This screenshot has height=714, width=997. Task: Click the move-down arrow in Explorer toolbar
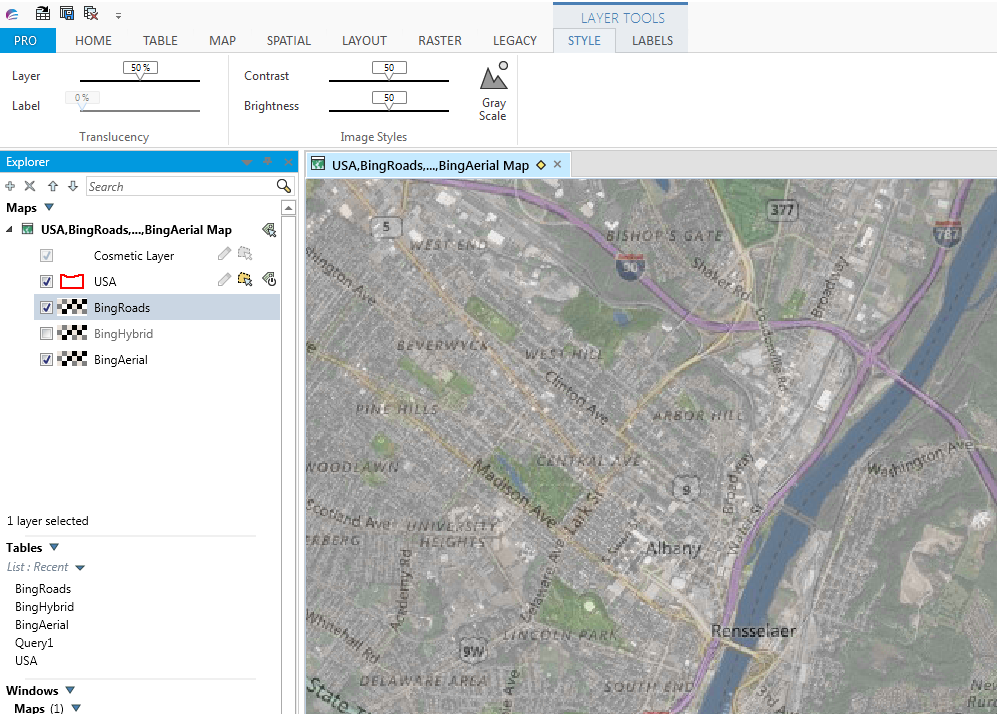point(70,186)
